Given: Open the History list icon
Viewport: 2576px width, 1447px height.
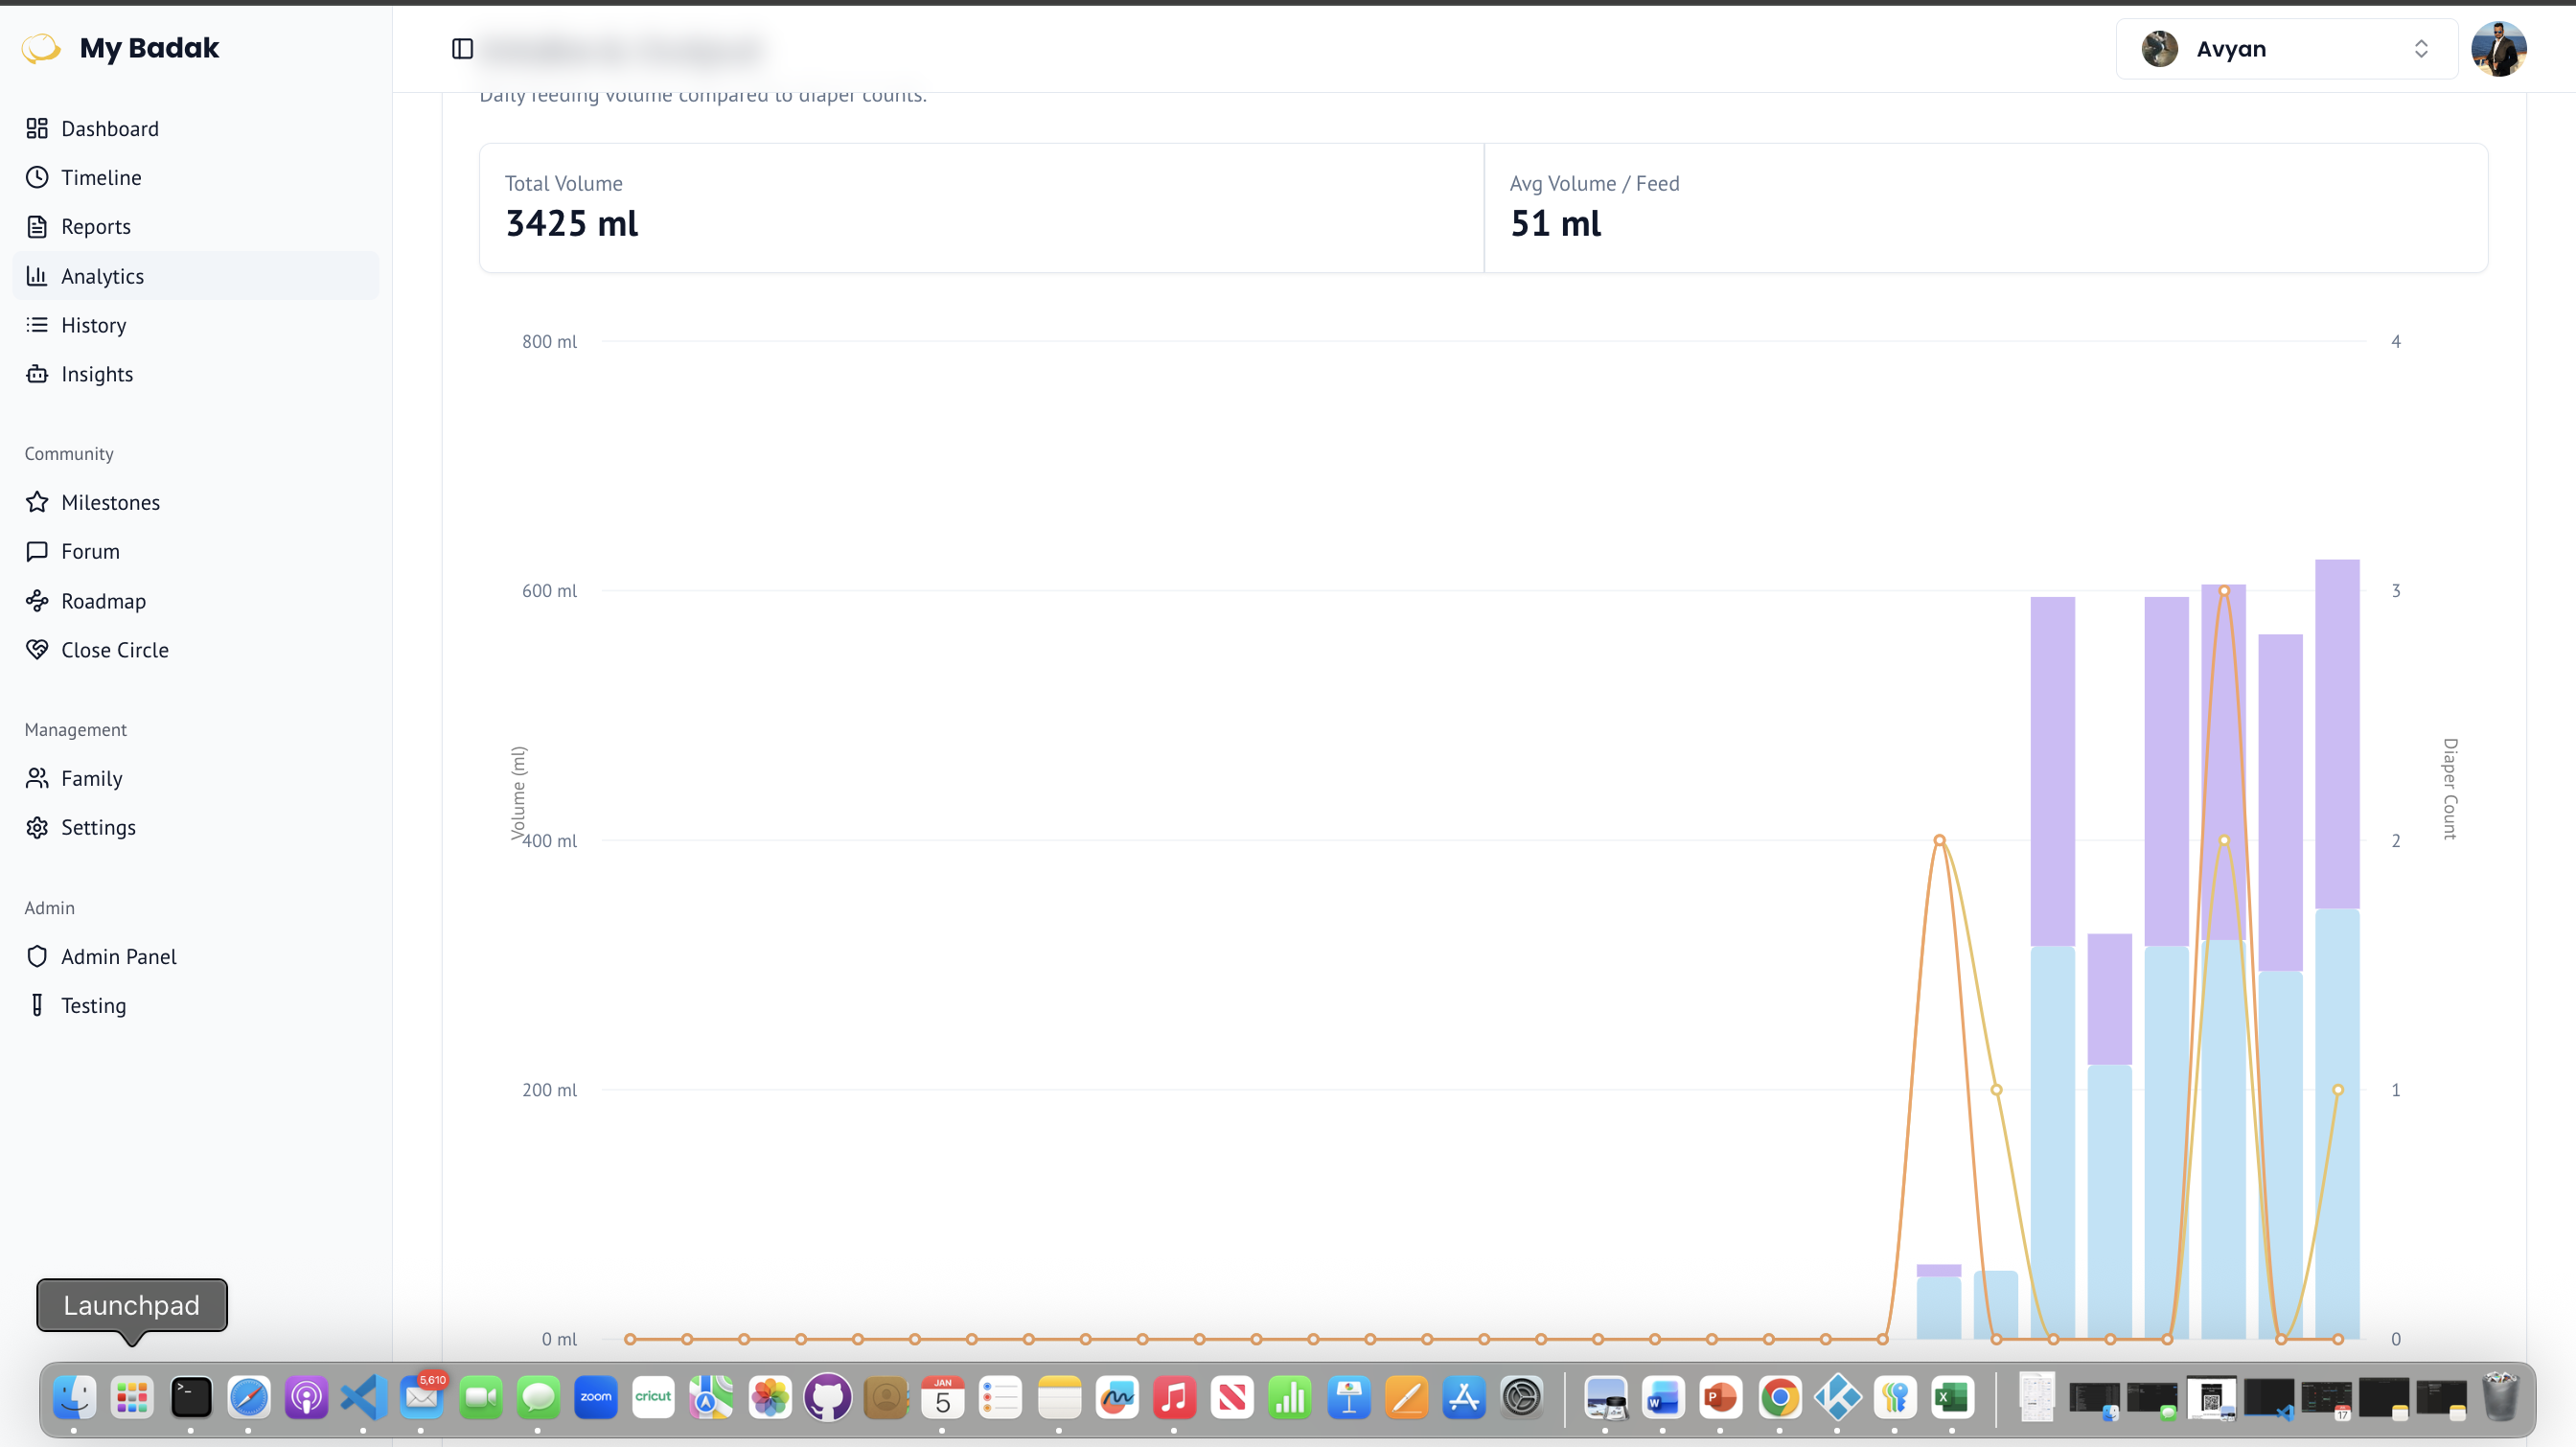Looking at the screenshot, I should [37, 324].
